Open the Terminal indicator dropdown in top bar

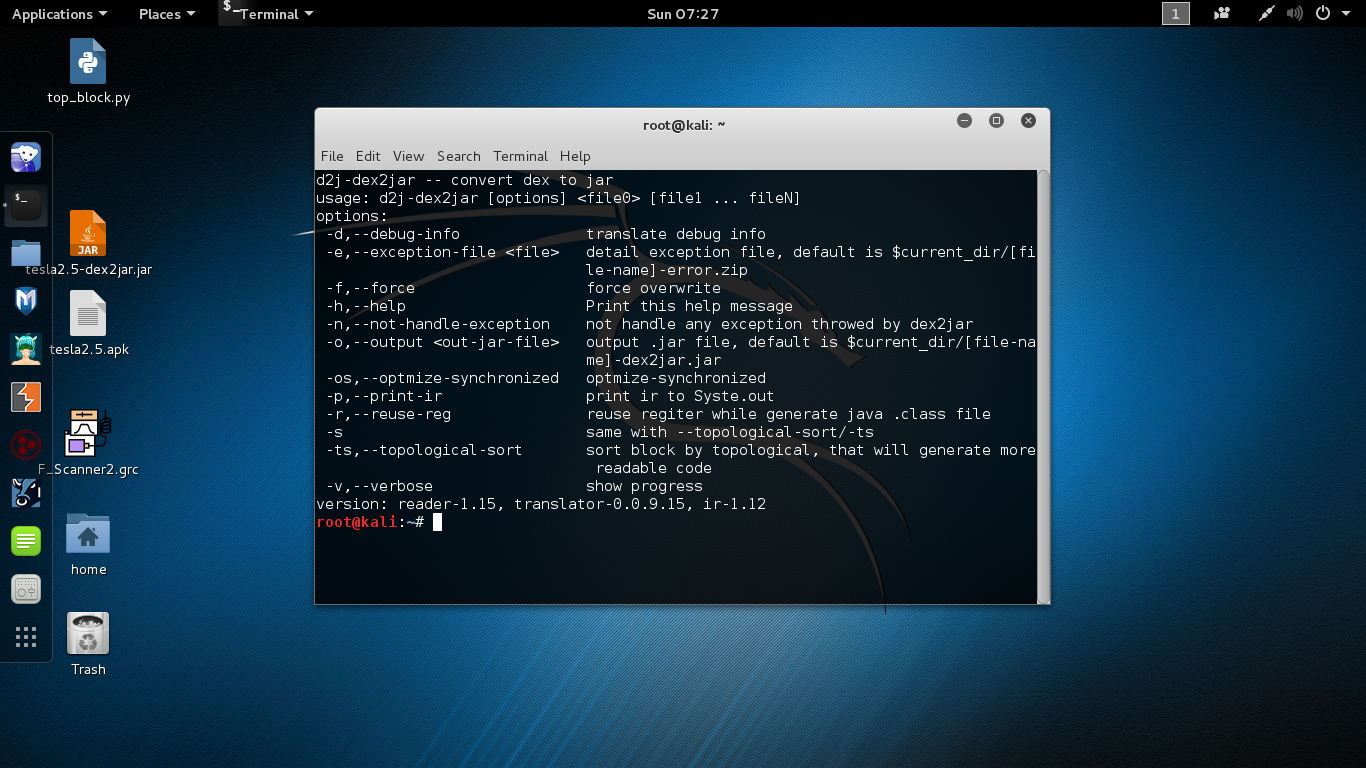pyautogui.click(x=268, y=14)
